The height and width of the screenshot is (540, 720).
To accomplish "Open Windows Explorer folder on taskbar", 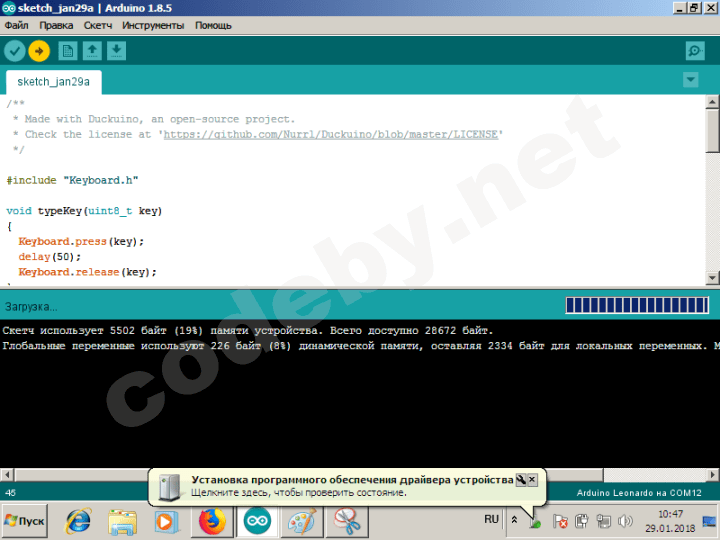I will (122, 522).
